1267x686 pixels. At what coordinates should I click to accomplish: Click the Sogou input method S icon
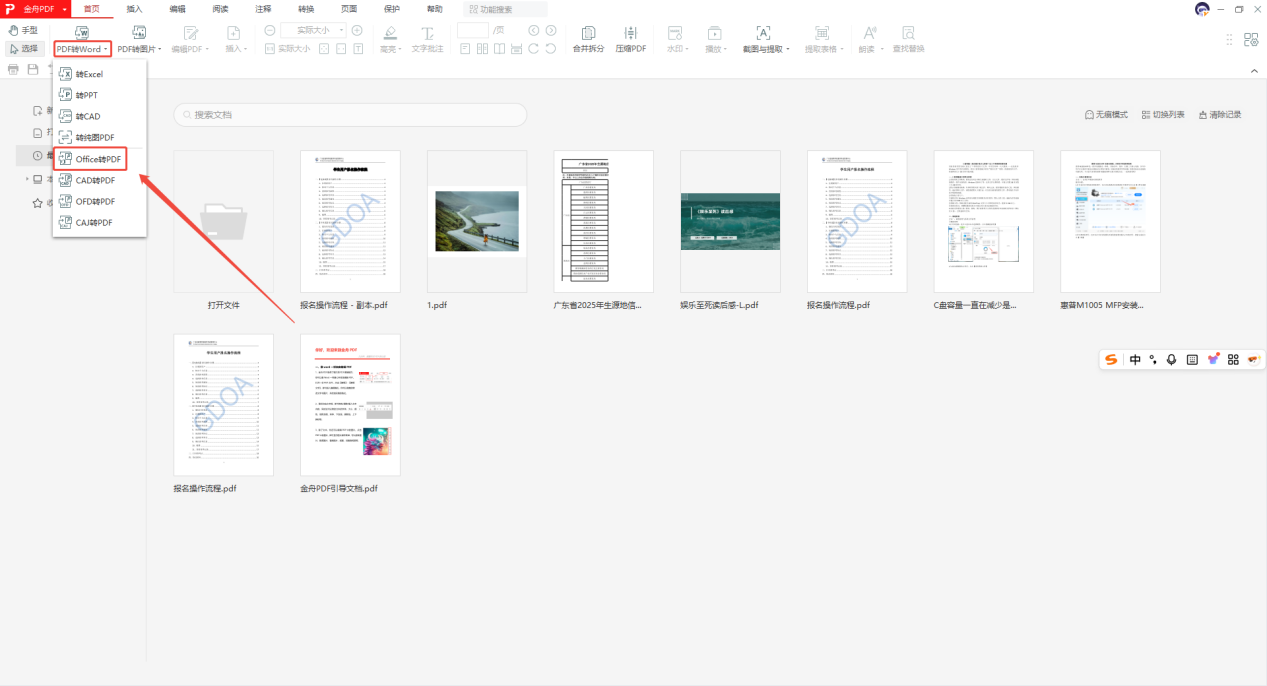pos(1112,359)
